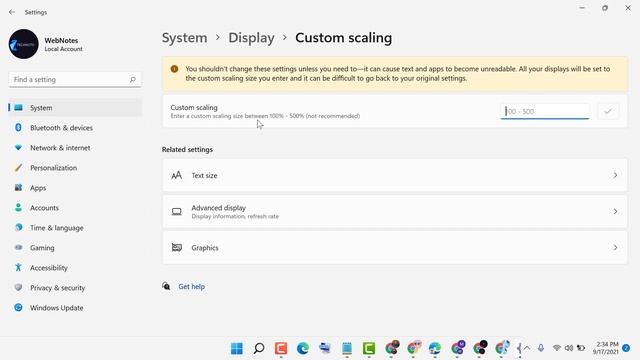Launch Microsoft Edge from the taskbar

tap(303, 348)
